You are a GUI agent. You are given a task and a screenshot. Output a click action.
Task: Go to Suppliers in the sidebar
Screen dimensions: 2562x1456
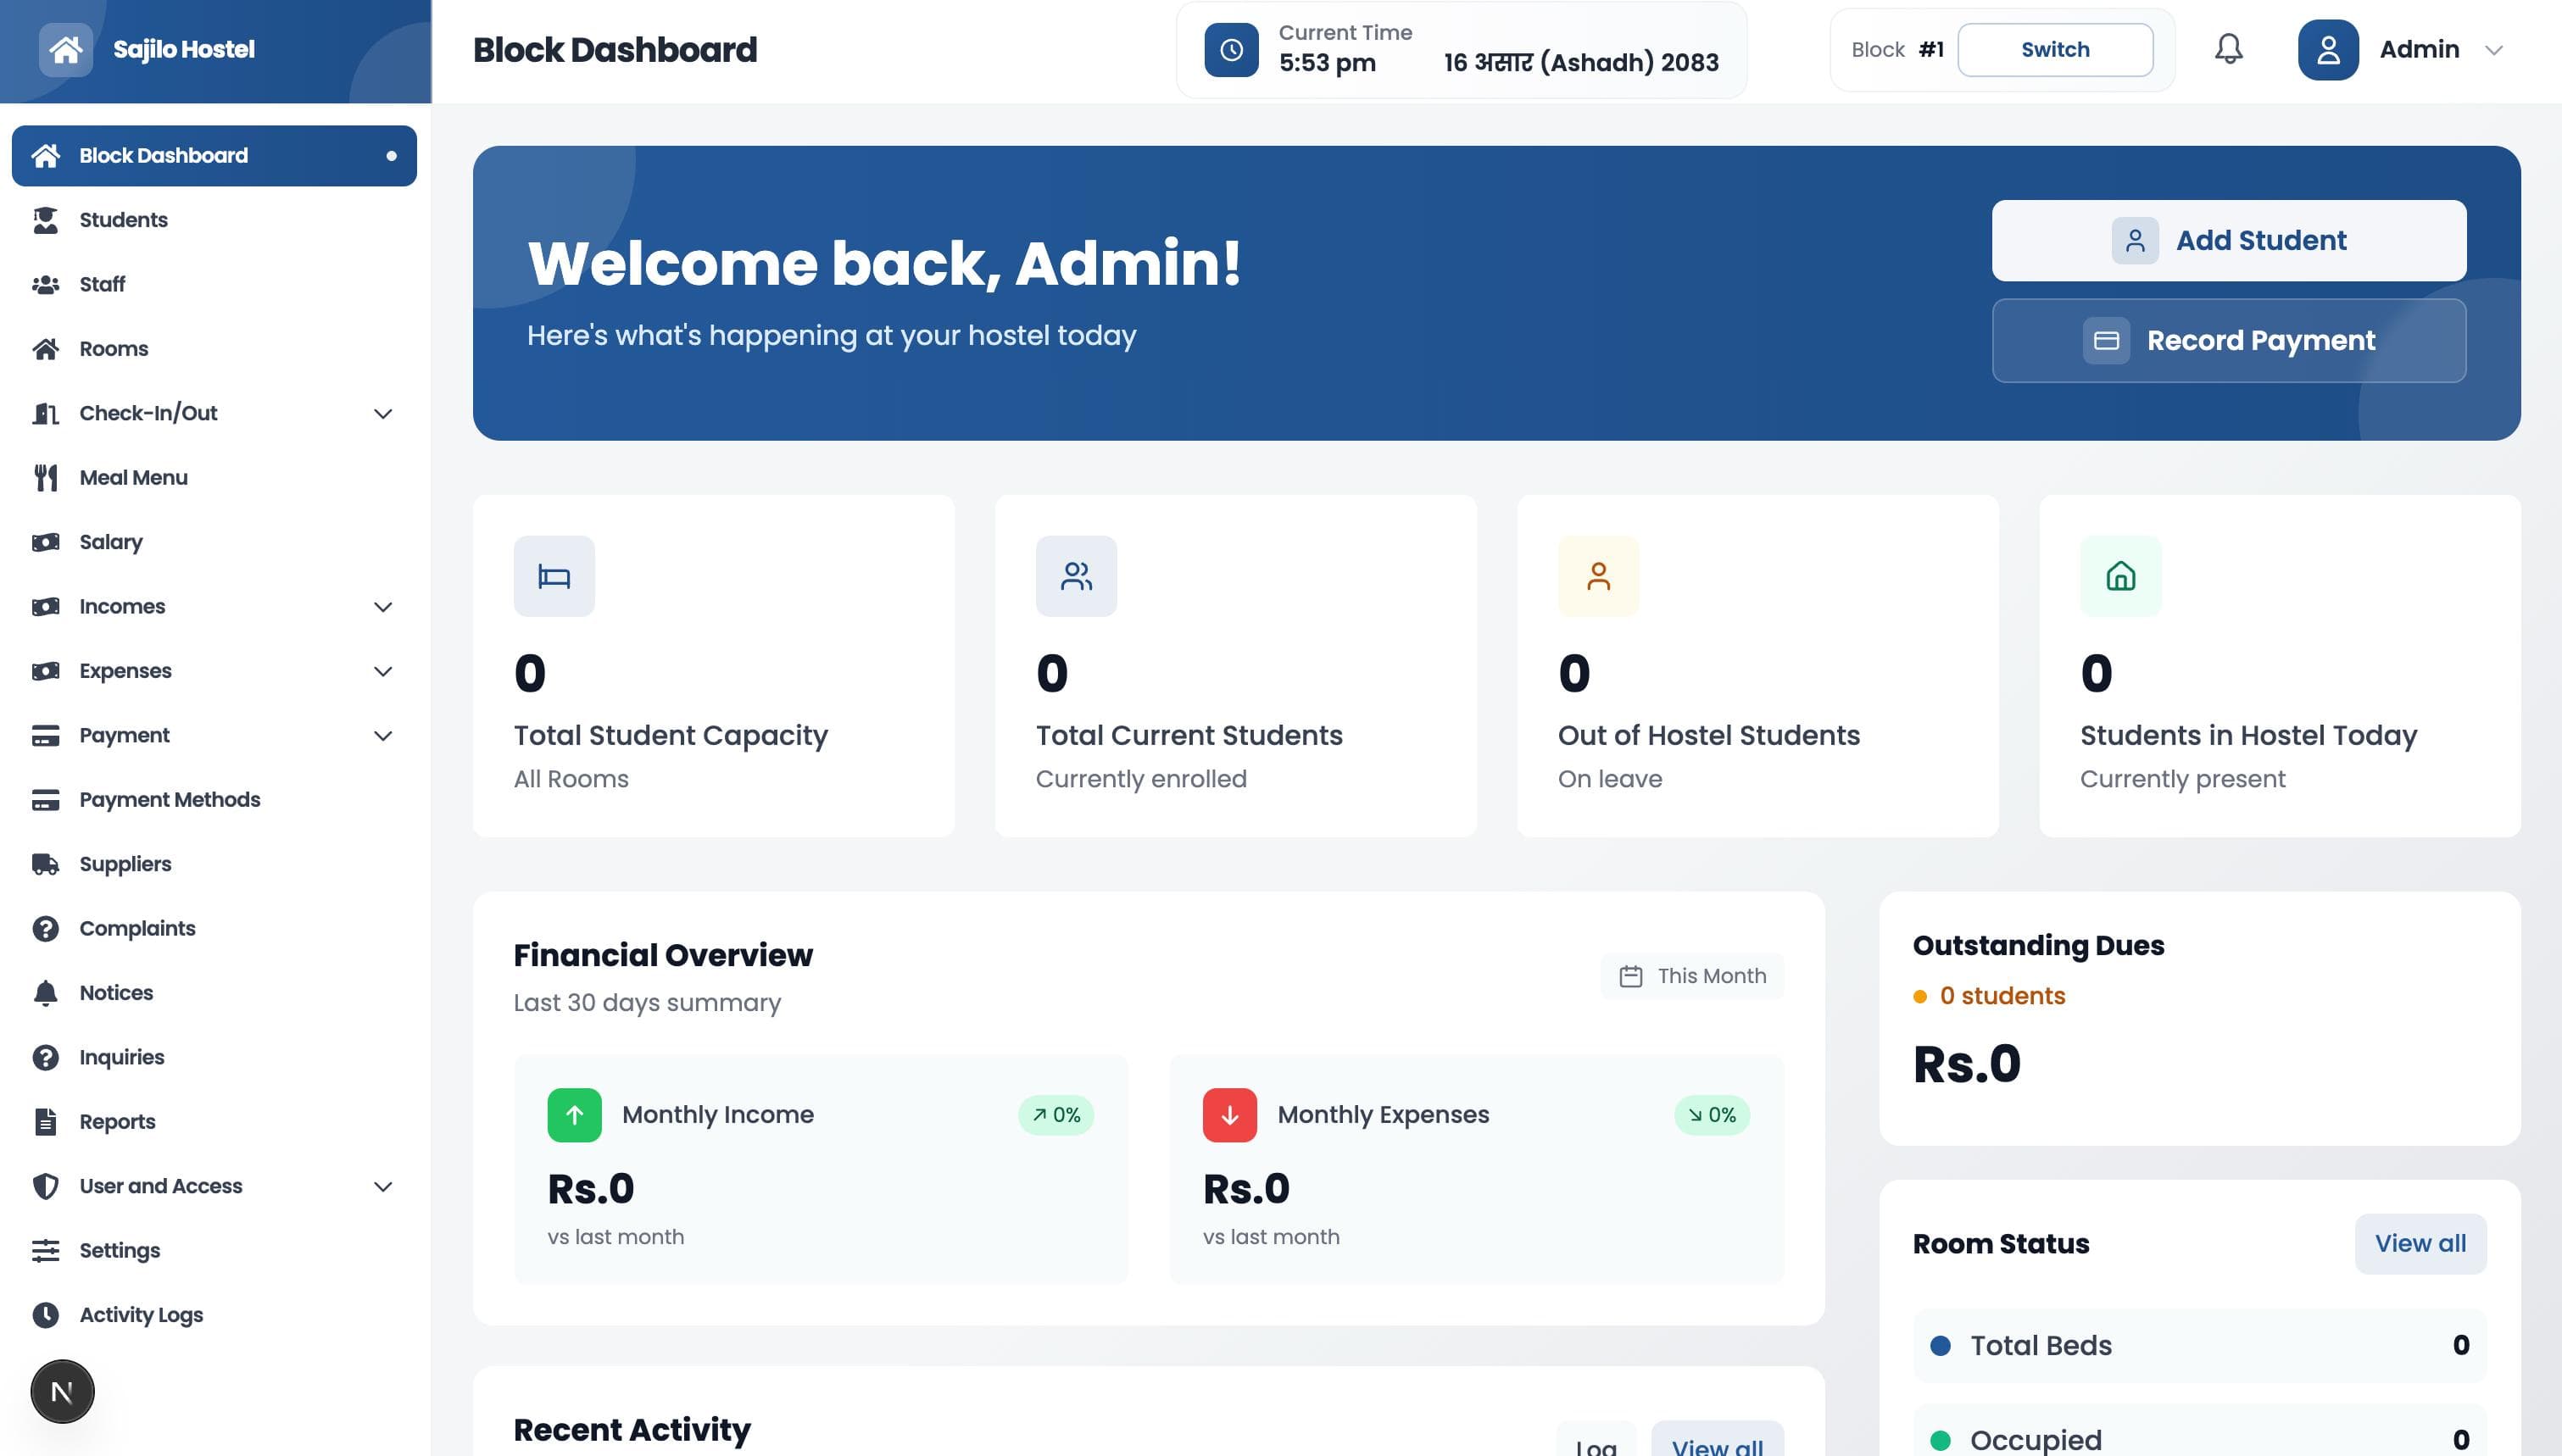click(214, 864)
